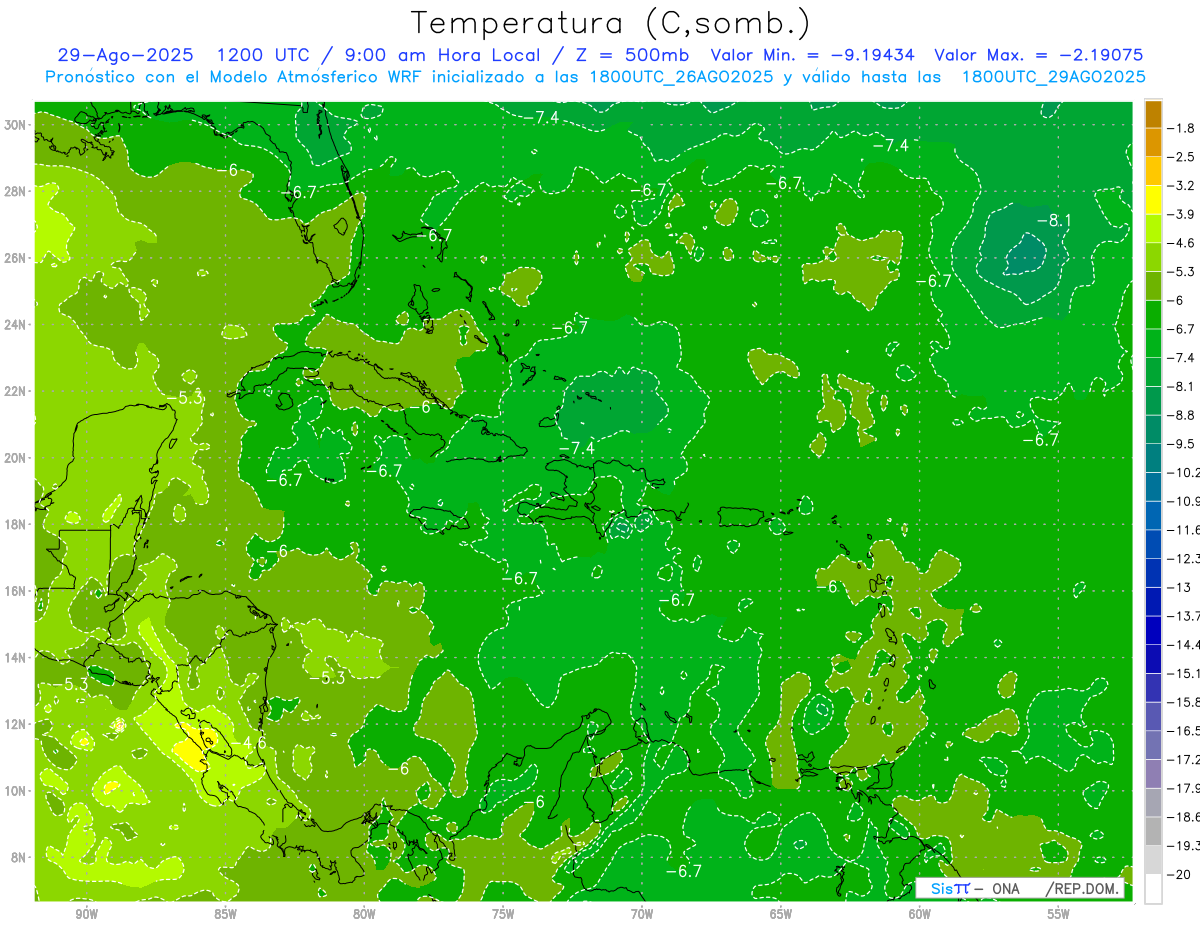Select the date text "29-Ago-2025"
The width and height of the screenshot is (1200, 927).
point(125,55)
